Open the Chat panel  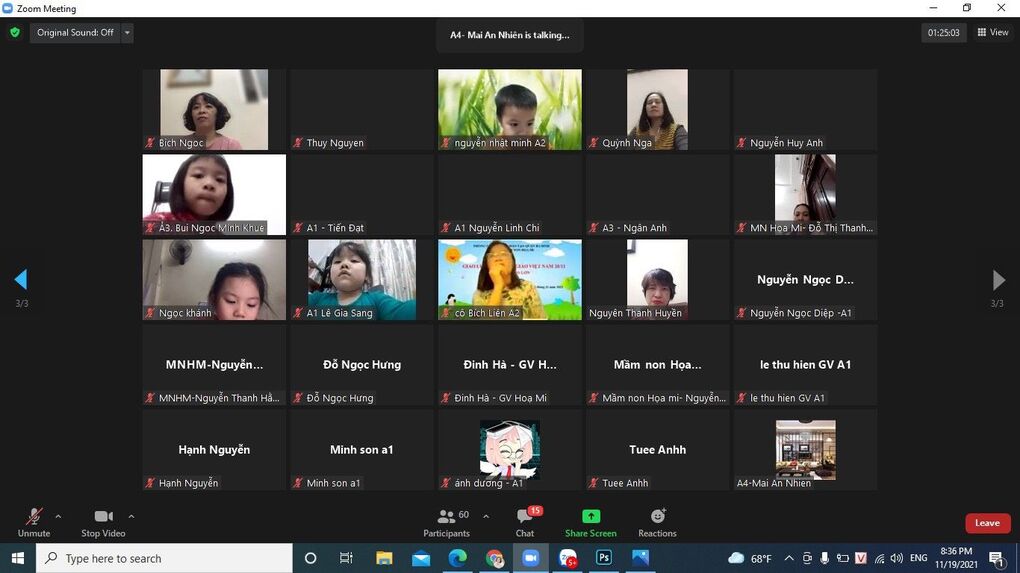coord(525,521)
